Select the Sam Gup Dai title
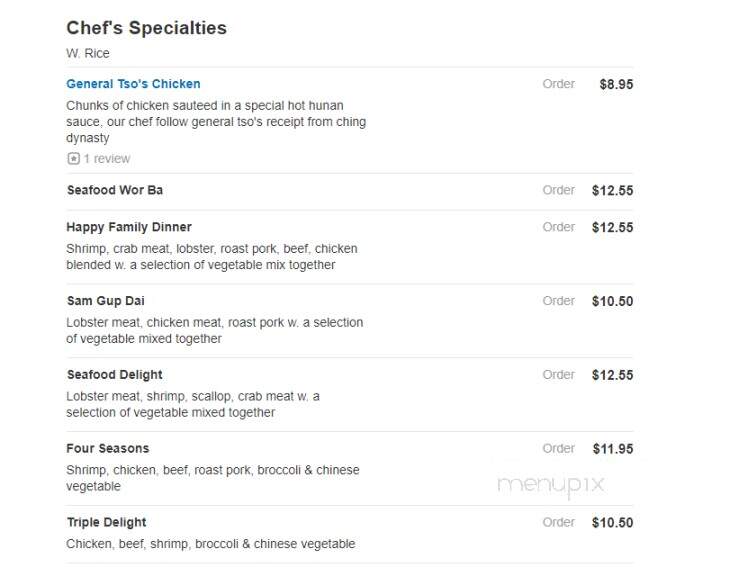The image size is (730, 567). click(106, 301)
